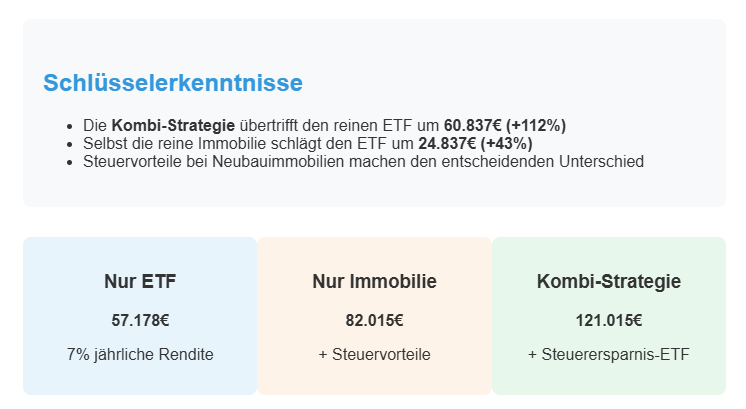Image resolution: width=746 pixels, height=409 pixels.
Task: Click the '7% jährliche Rendite' text
Action: point(140,354)
